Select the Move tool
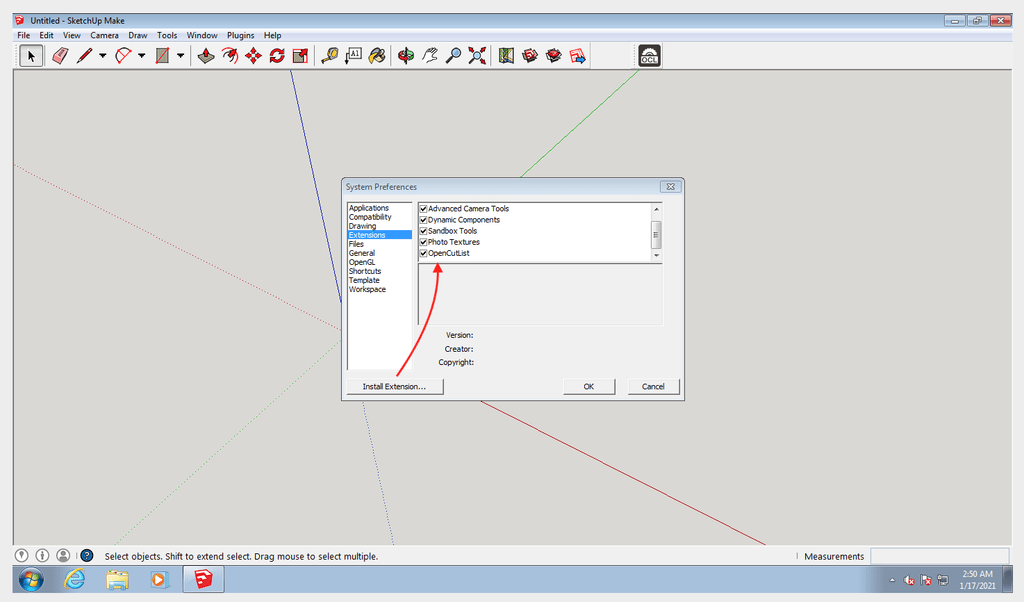This screenshot has width=1024, height=602. 253,56
